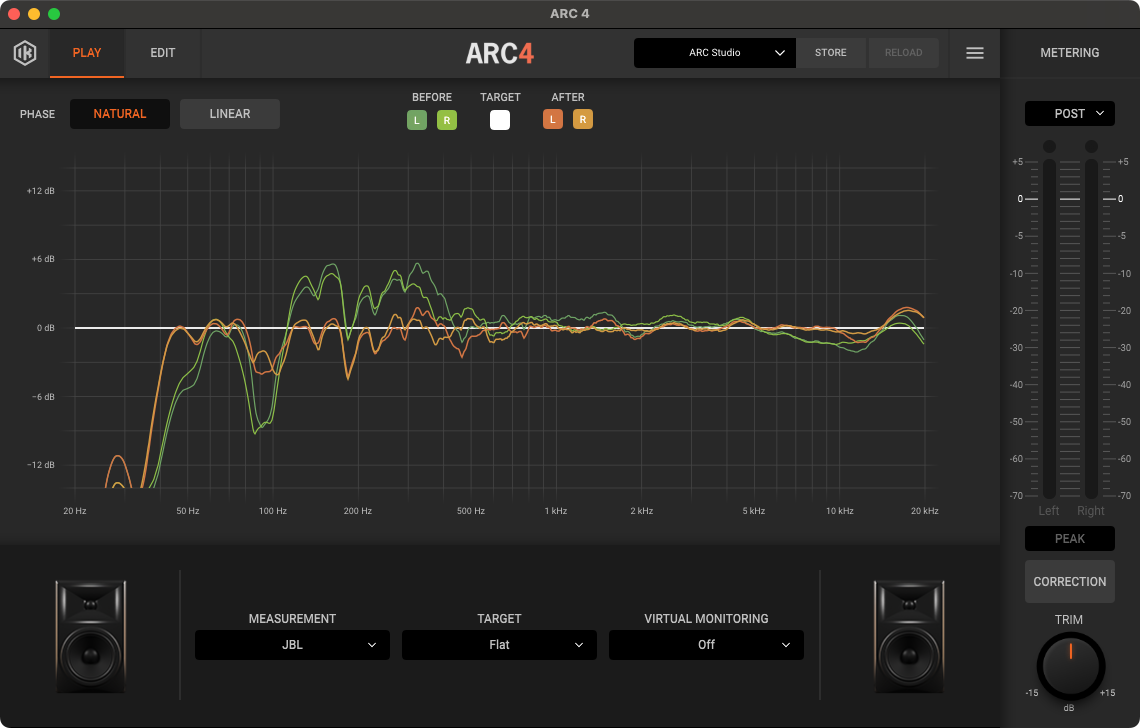Viewport: 1140px width, 728px height.
Task: Open the ARC Studio preset dropdown
Action: coord(715,53)
